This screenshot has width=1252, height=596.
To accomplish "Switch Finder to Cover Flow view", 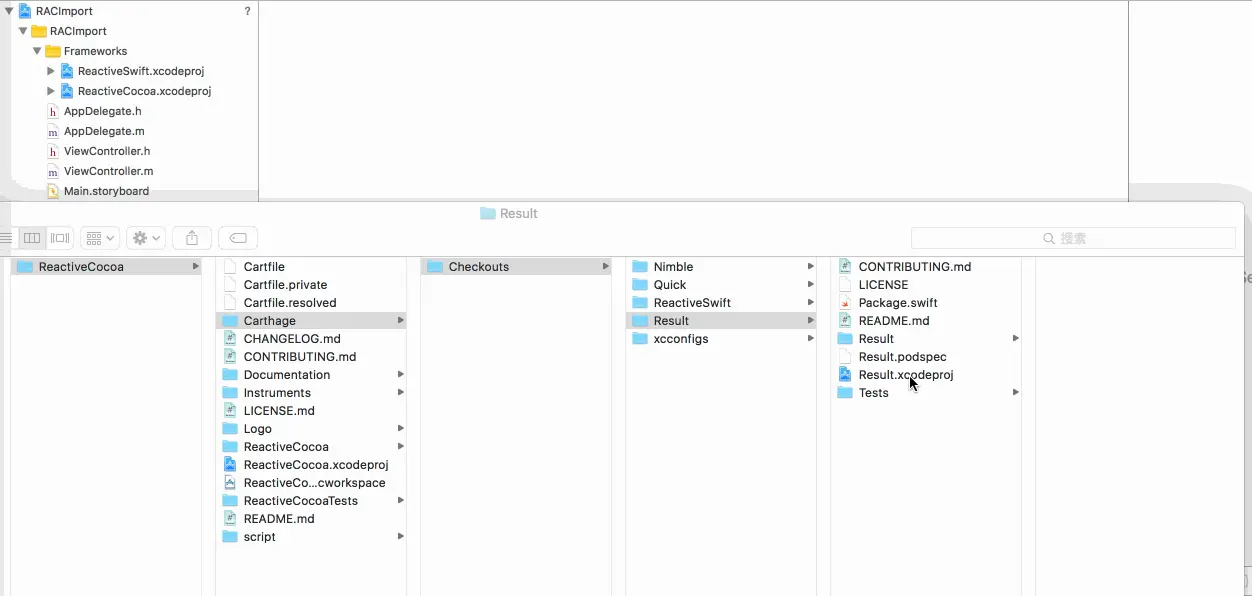I will coord(60,238).
